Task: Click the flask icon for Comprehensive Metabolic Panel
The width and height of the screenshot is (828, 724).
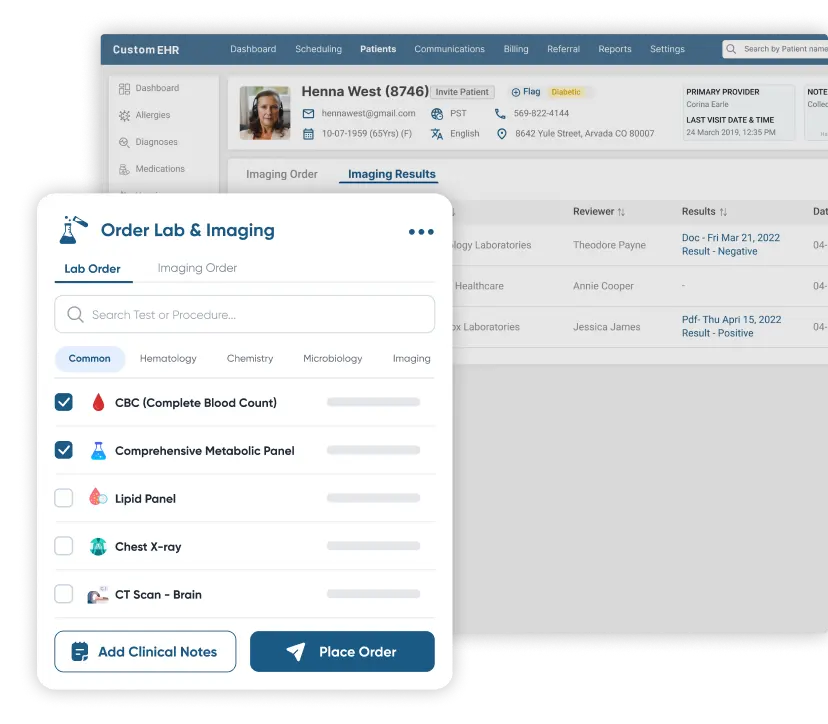Action: pyautogui.click(x=98, y=450)
